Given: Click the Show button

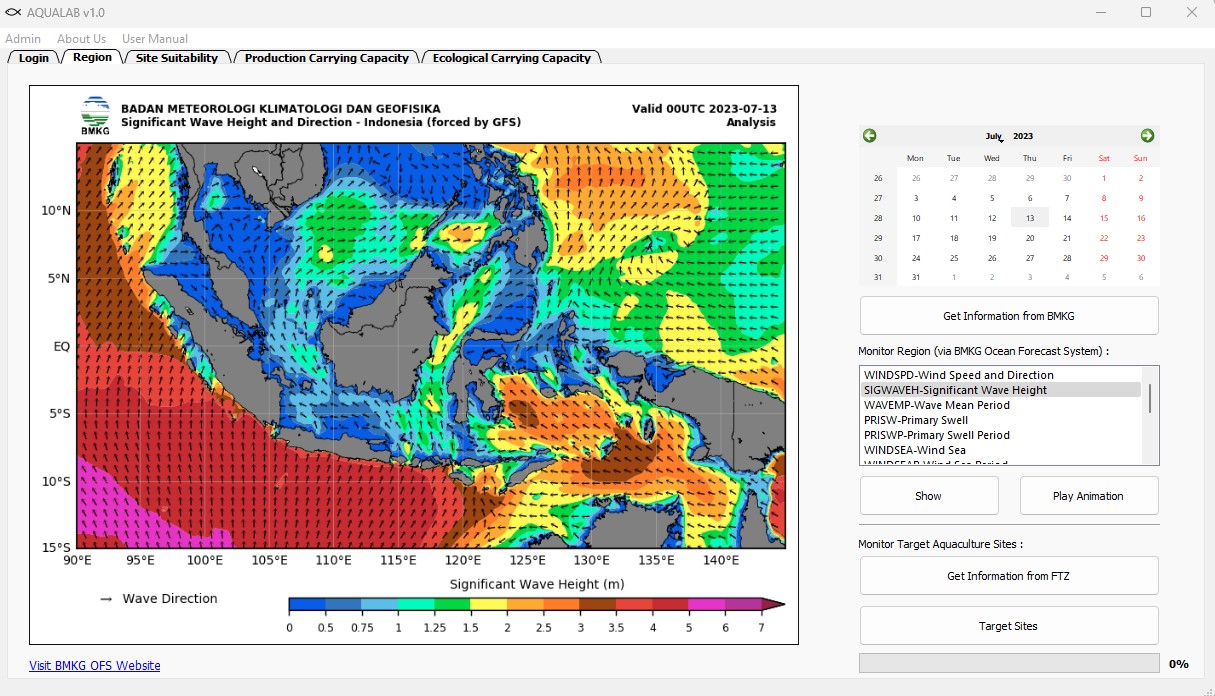Looking at the screenshot, I should pyautogui.click(x=928, y=496).
